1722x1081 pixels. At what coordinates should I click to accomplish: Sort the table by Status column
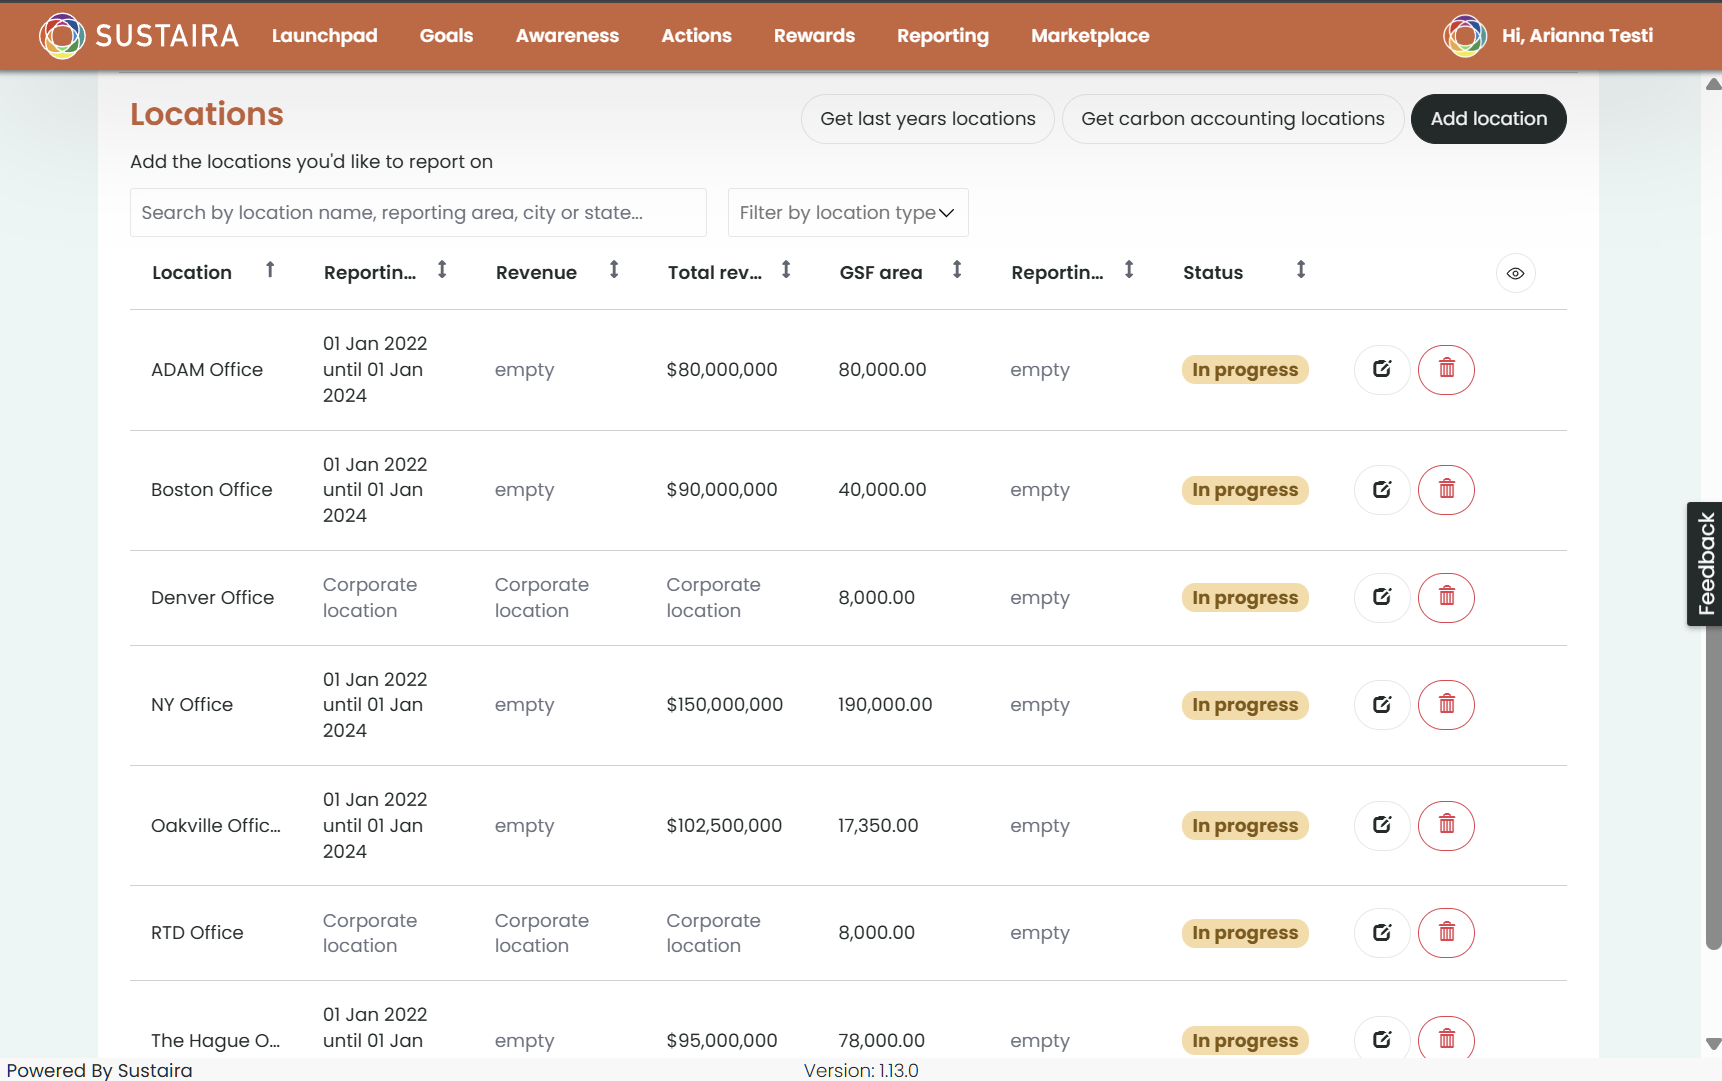(1301, 270)
